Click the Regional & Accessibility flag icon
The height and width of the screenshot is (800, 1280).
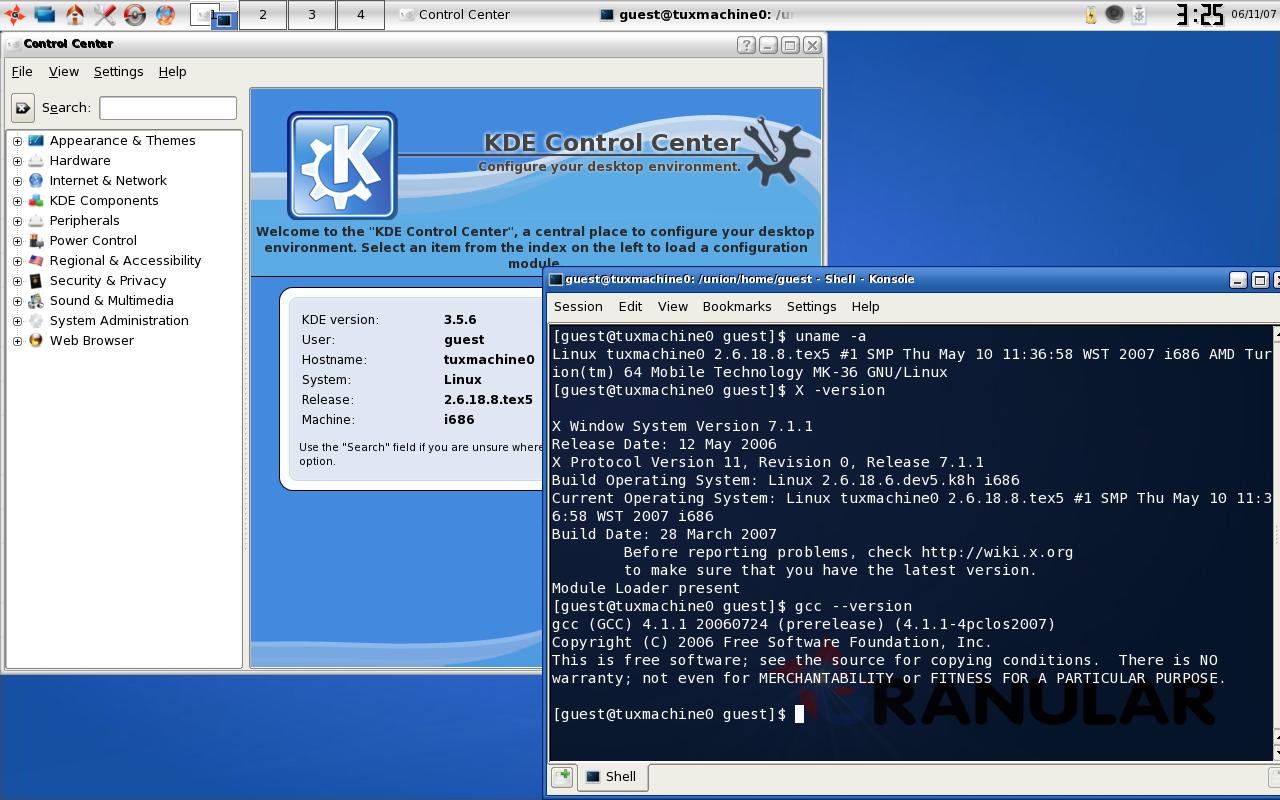[36, 260]
